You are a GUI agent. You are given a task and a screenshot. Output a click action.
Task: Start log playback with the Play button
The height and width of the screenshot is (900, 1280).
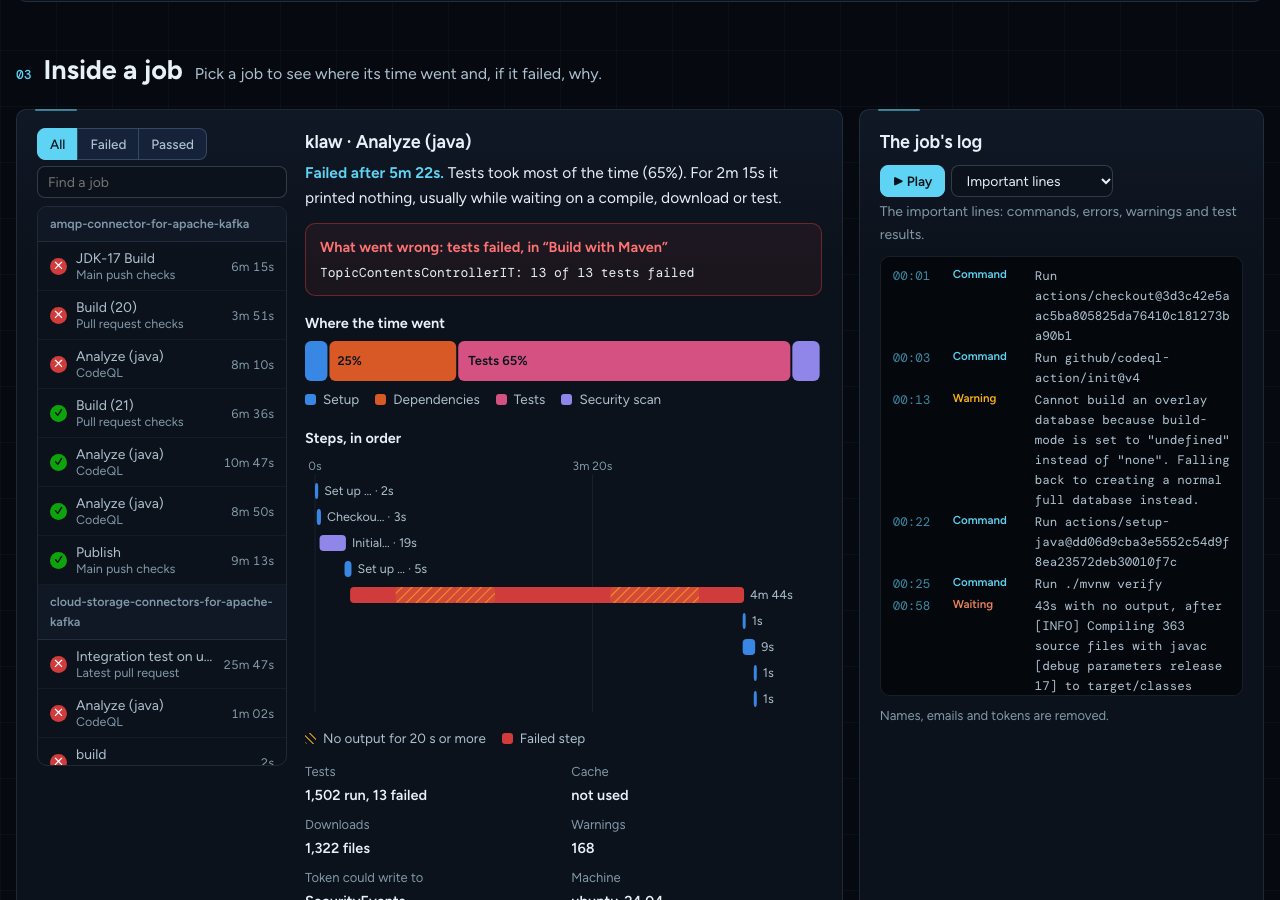point(912,181)
